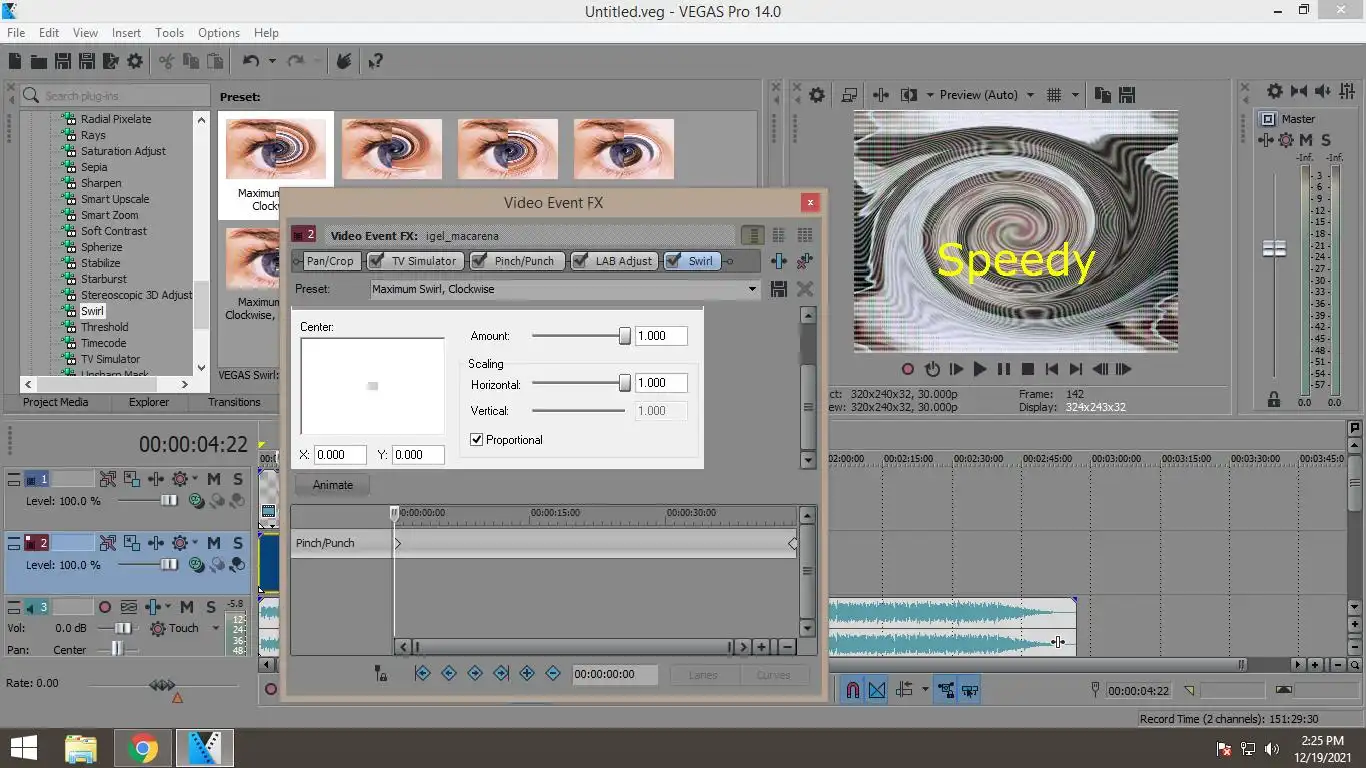Expand the overlays grid dropdown arrow

pos(1076,95)
